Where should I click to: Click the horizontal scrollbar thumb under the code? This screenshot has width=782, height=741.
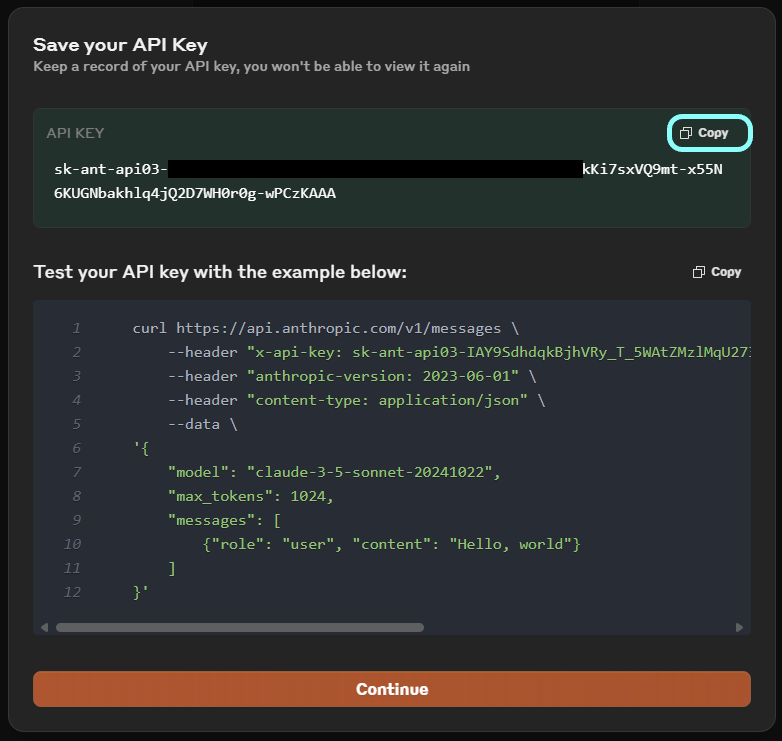(x=240, y=628)
